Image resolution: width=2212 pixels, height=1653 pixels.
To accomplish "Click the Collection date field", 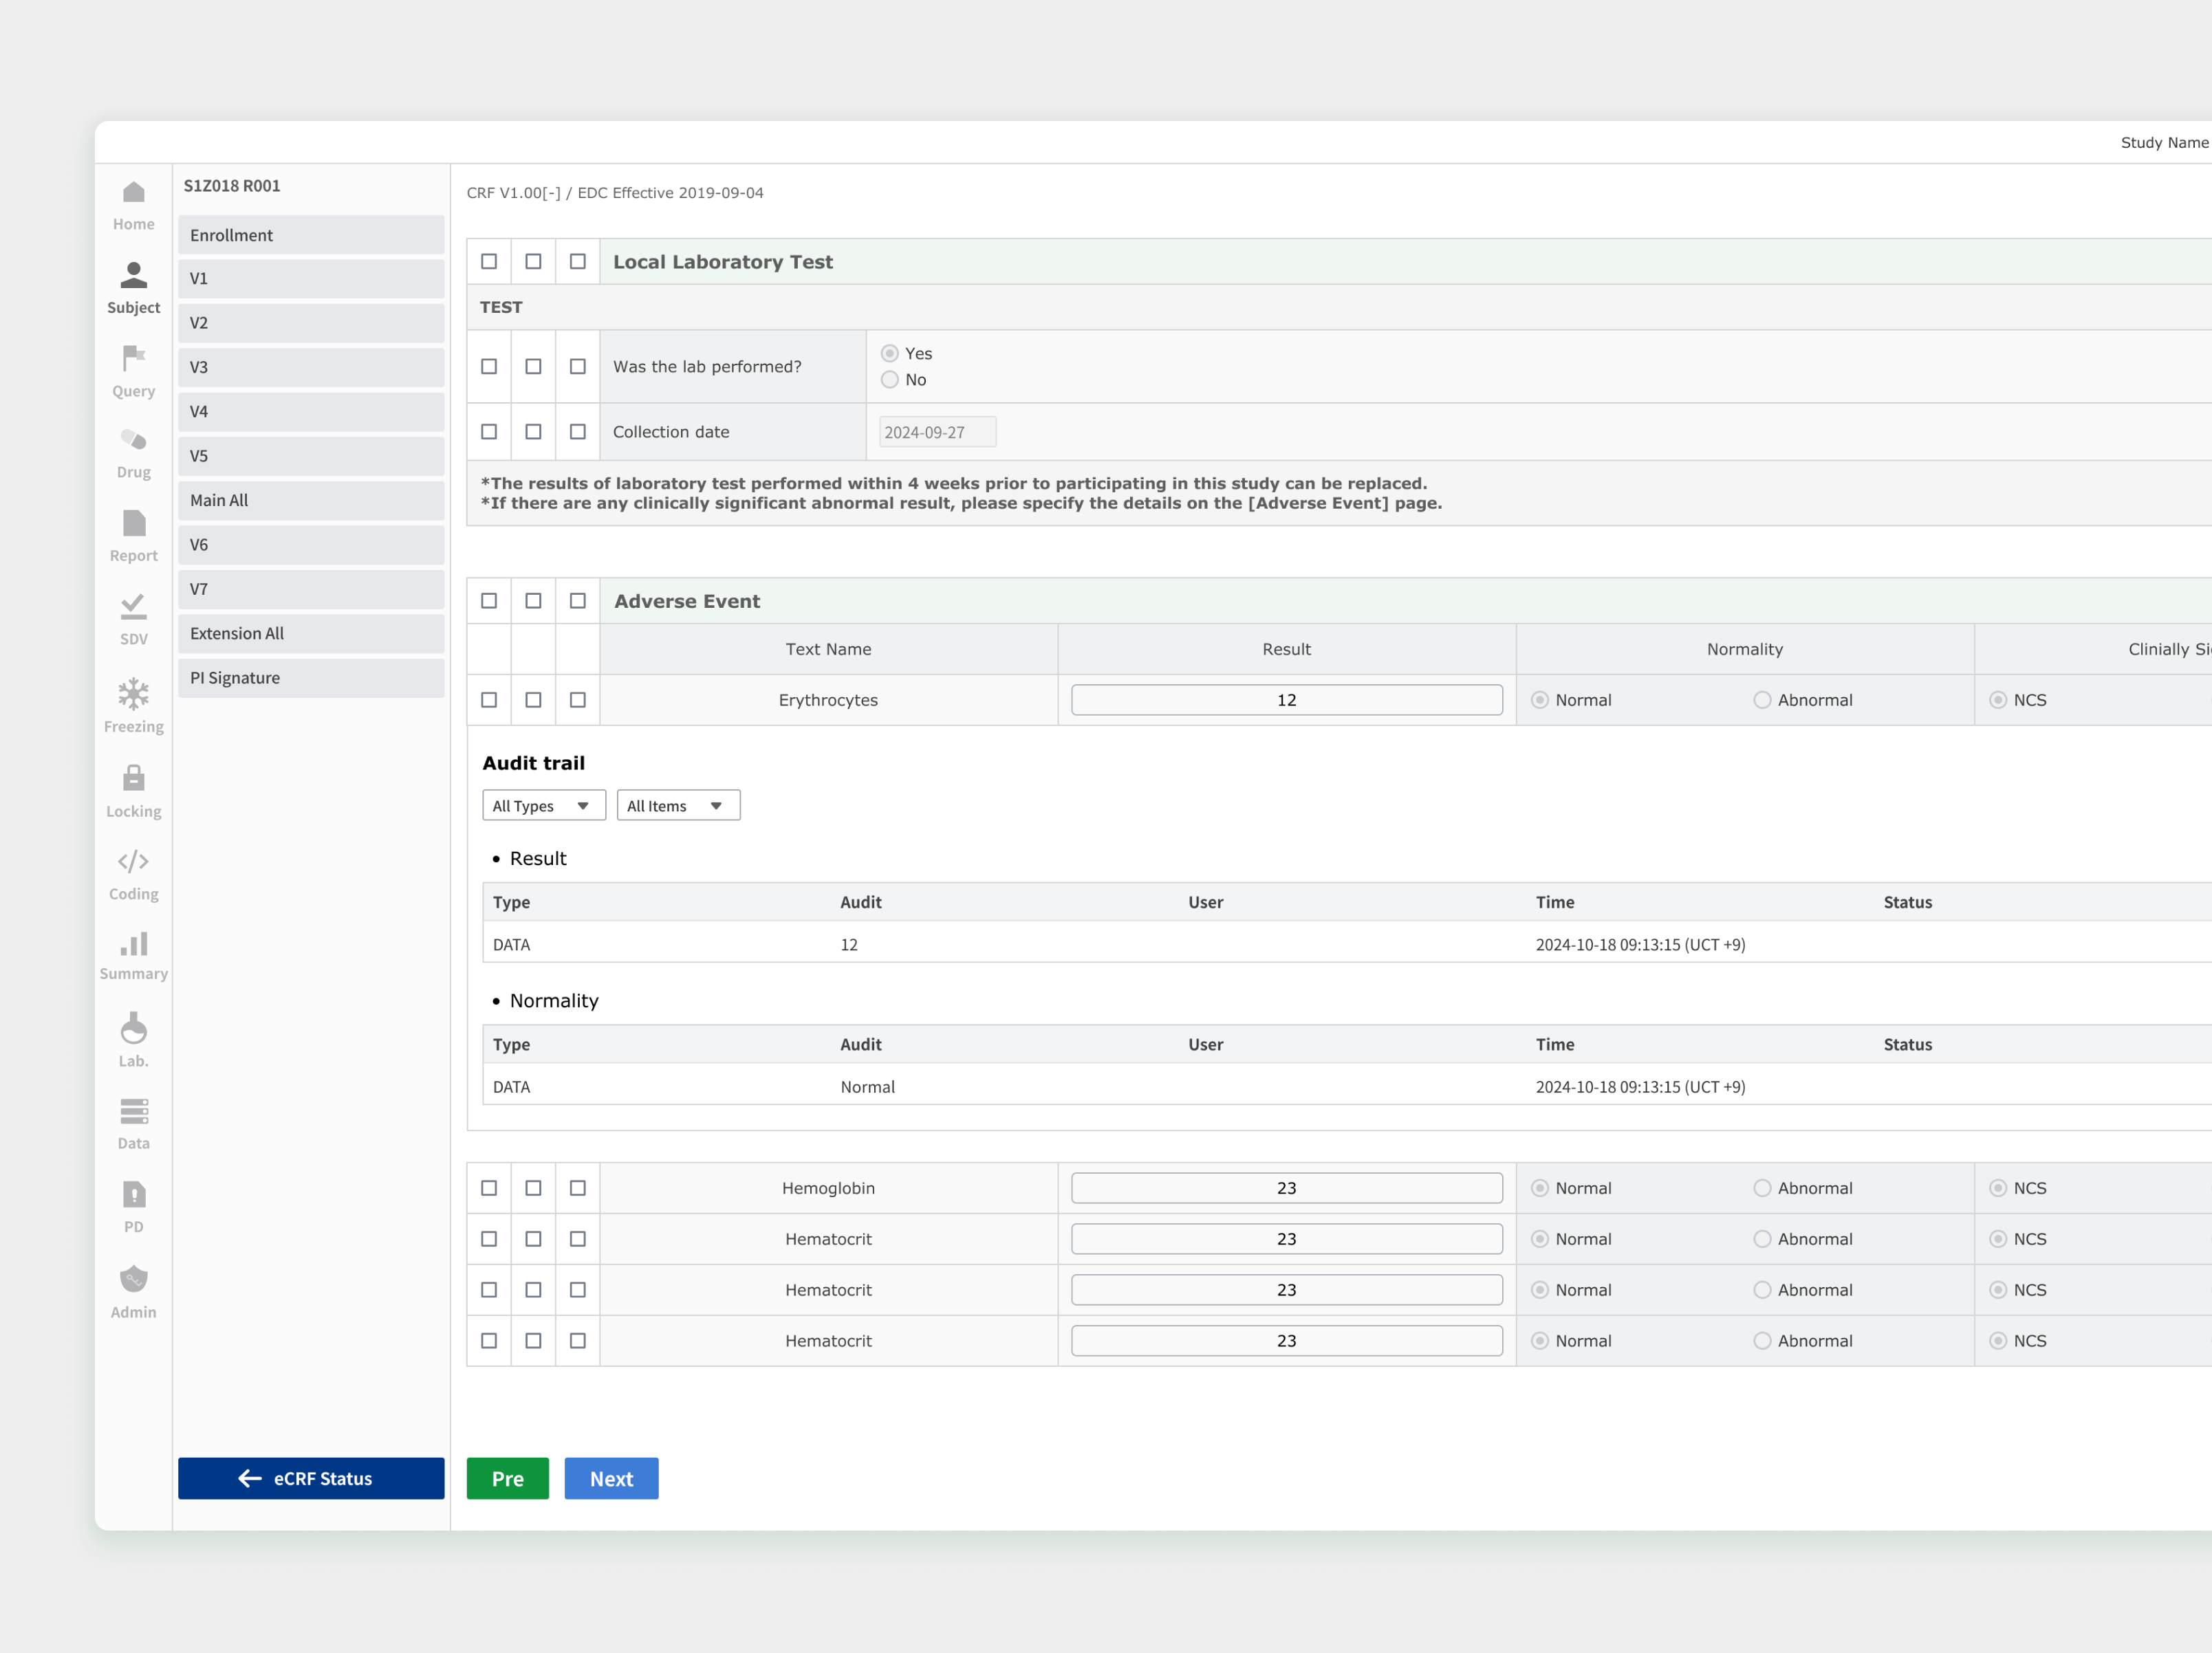I will click(936, 433).
